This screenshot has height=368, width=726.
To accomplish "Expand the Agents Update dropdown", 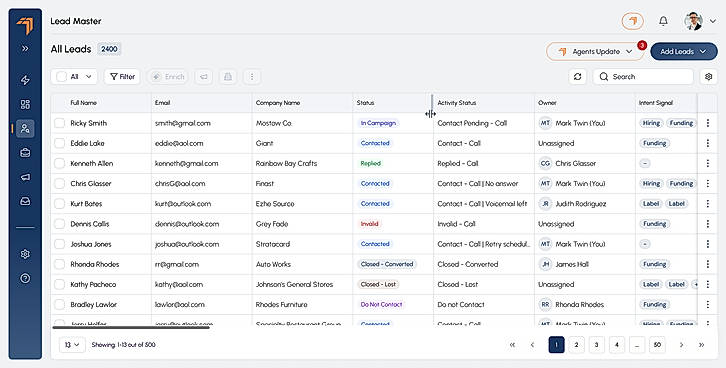I will click(595, 51).
